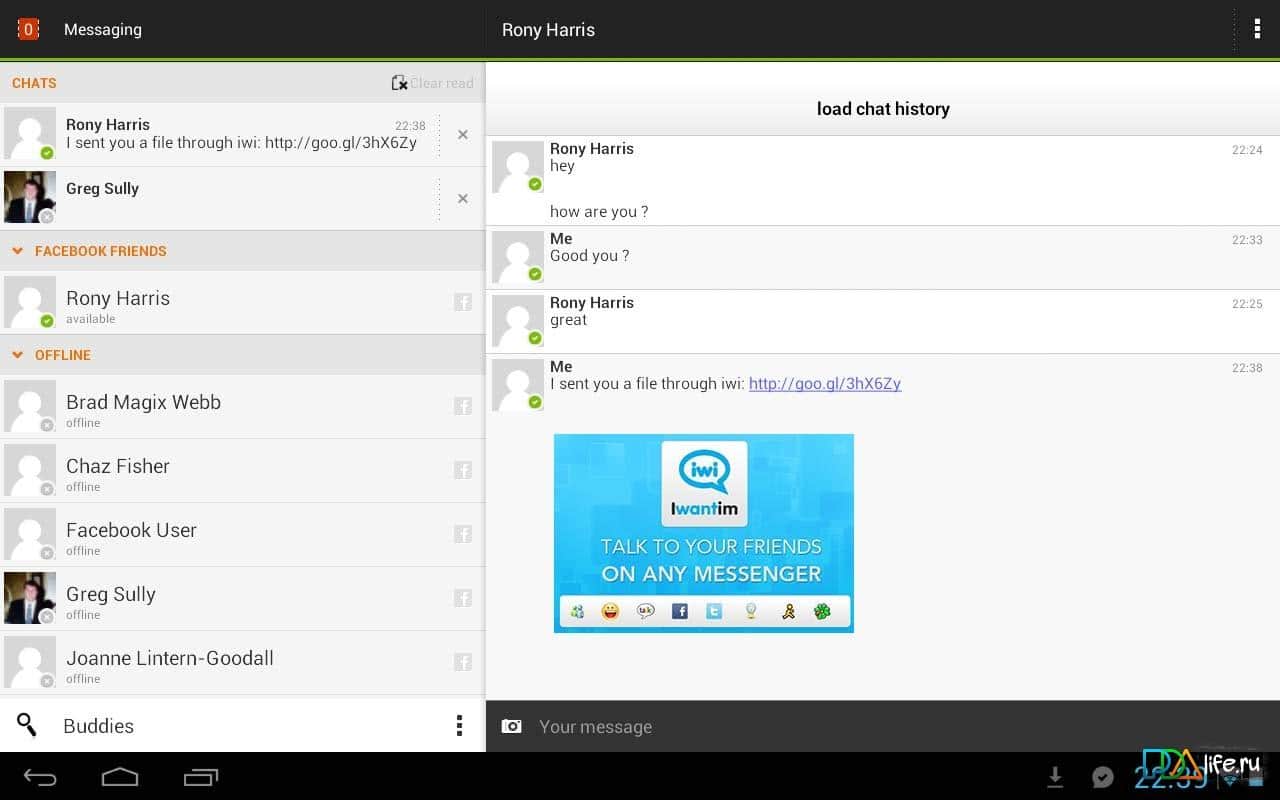
Task: Collapse the Facebook Friends group
Action: coord(18,251)
